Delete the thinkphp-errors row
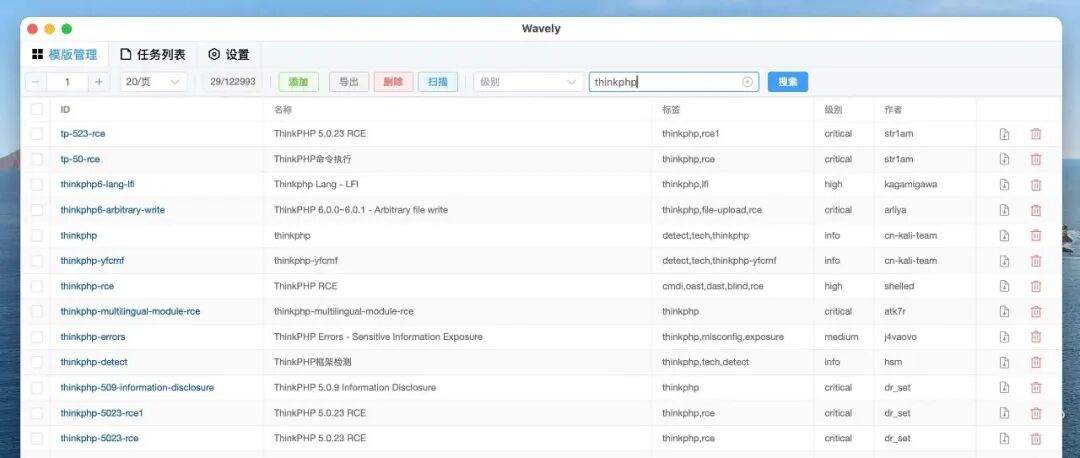Viewport: 1080px width, 458px height. click(1035, 337)
